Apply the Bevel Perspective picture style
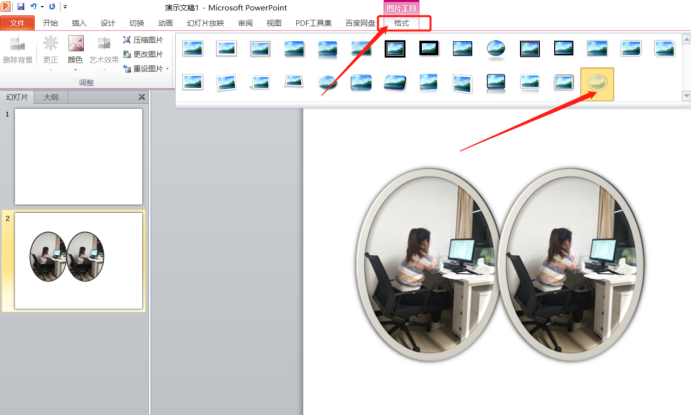The image size is (692, 415). 395,83
